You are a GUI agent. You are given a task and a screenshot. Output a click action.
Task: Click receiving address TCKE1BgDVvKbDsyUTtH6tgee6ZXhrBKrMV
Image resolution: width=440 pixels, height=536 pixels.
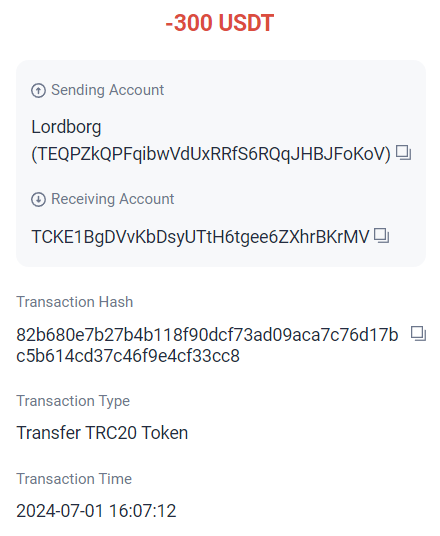200,237
